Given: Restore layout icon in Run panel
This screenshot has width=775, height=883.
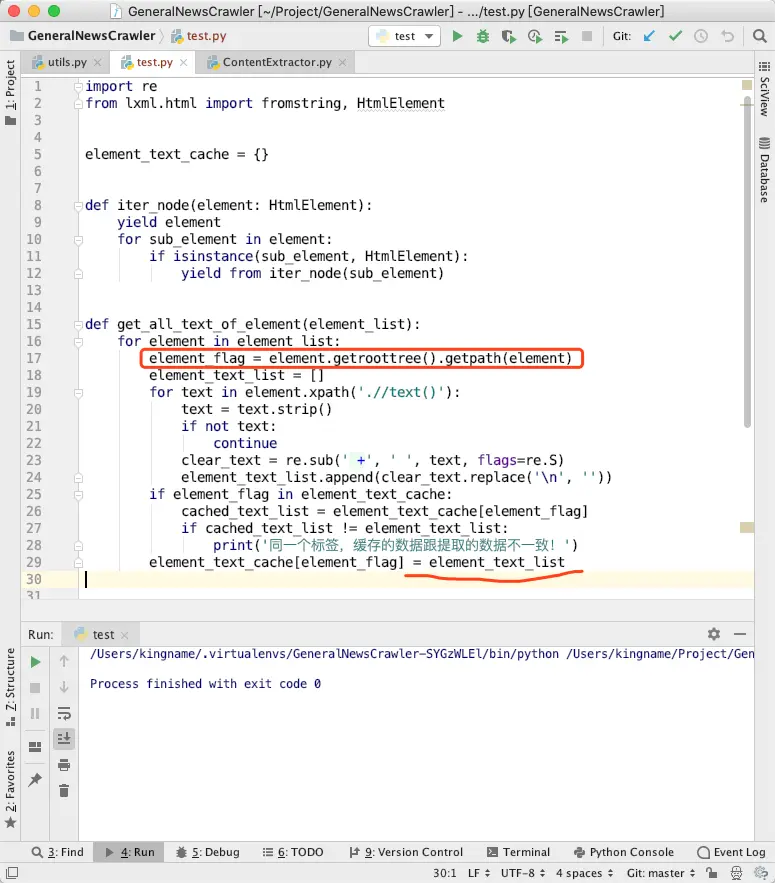Looking at the screenshot, I should pyautogui.click(x=35, y=747).
